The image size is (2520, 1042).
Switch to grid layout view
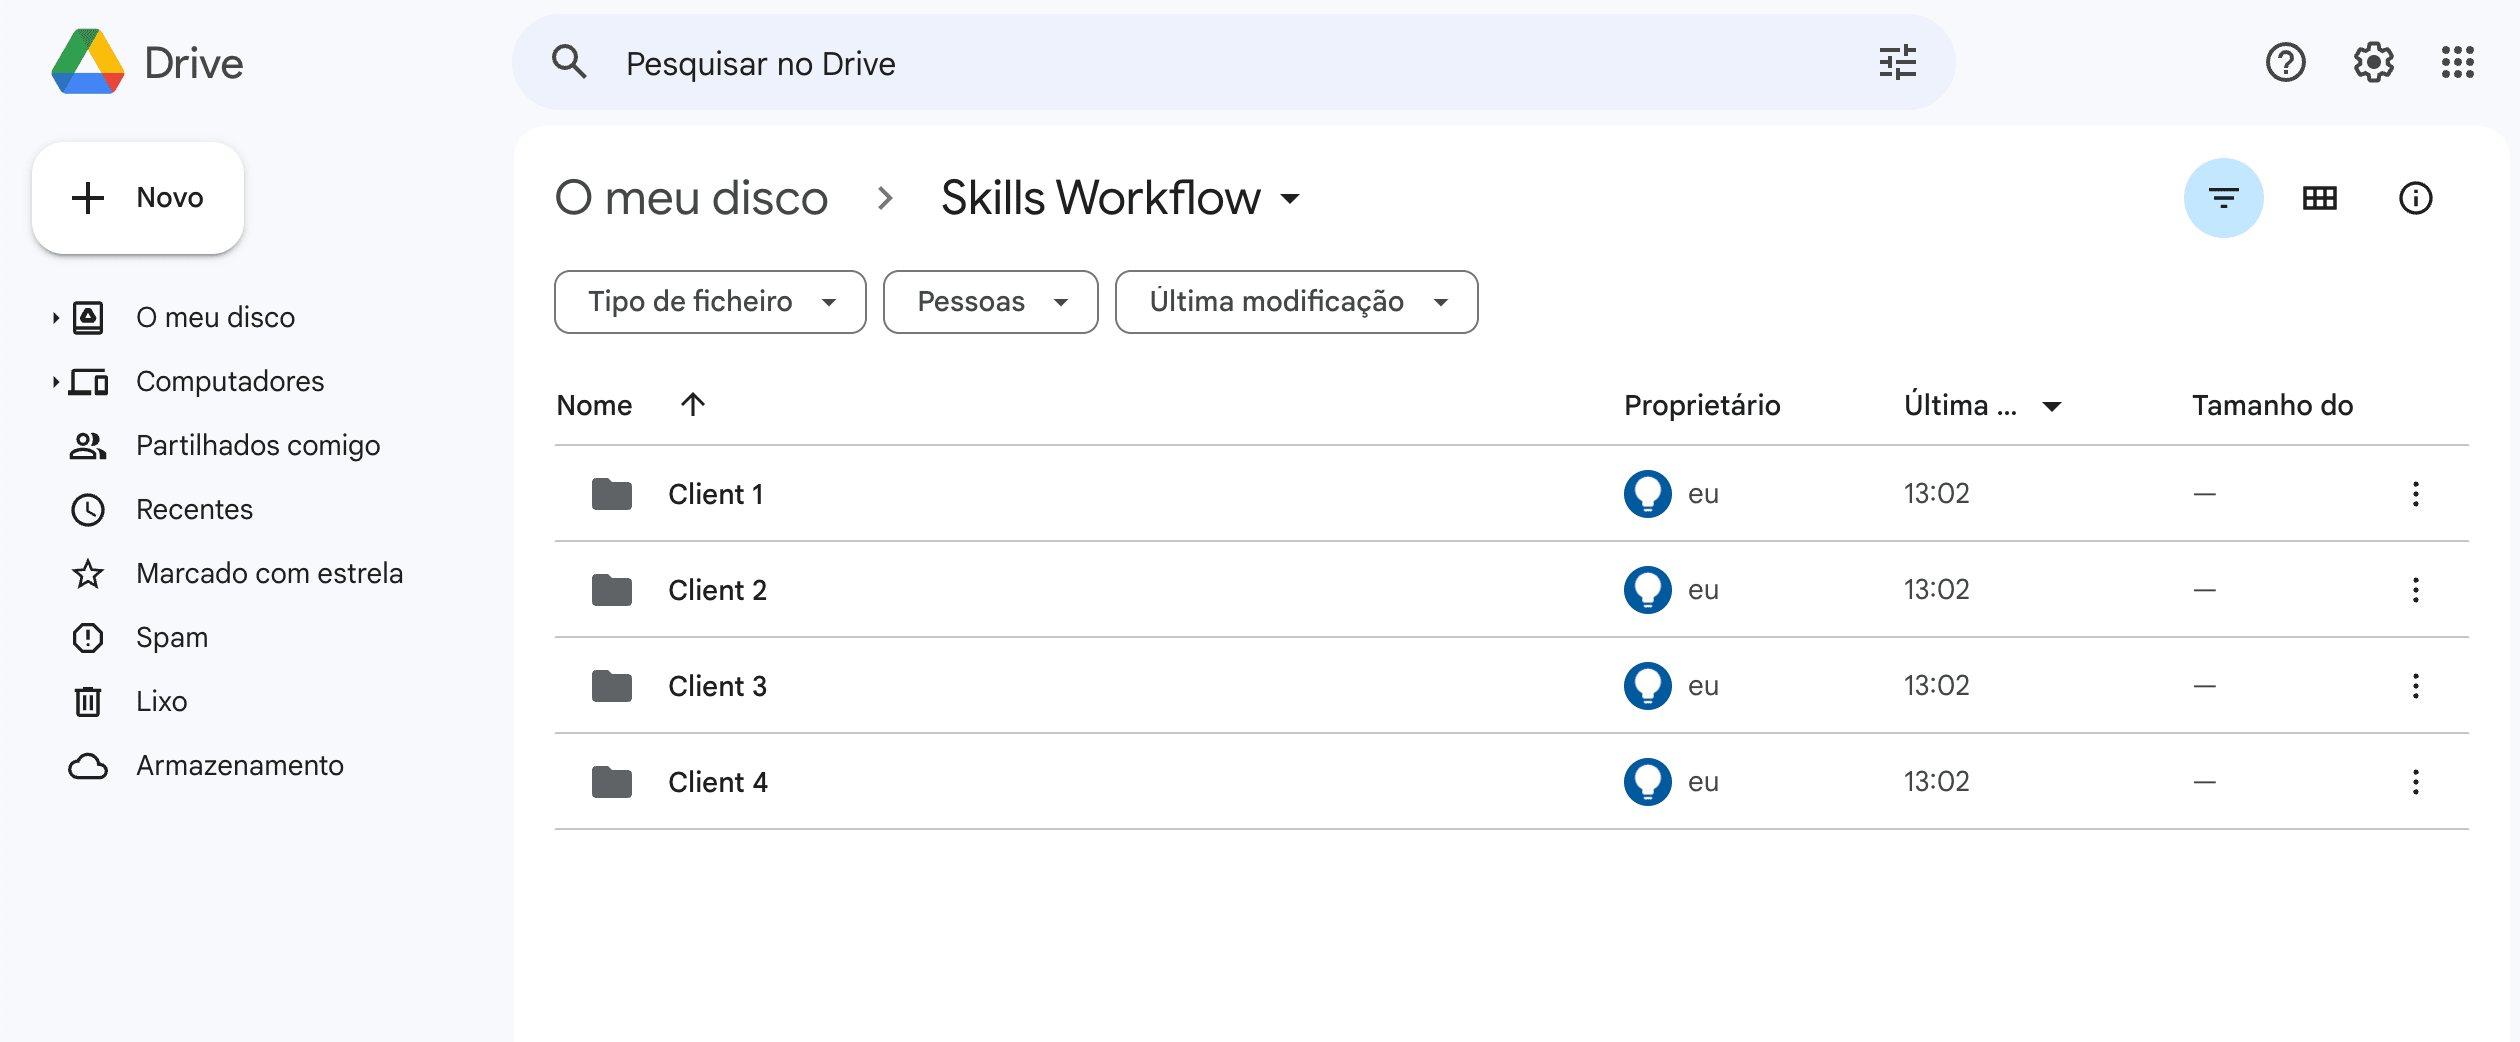tap(2319, 198)
